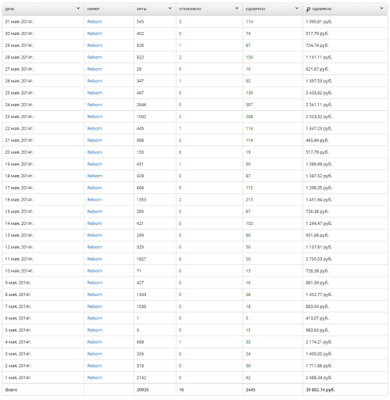Select the hits value 2646 for 24 мая
The image size is (390, 400).
pos(141,105)
